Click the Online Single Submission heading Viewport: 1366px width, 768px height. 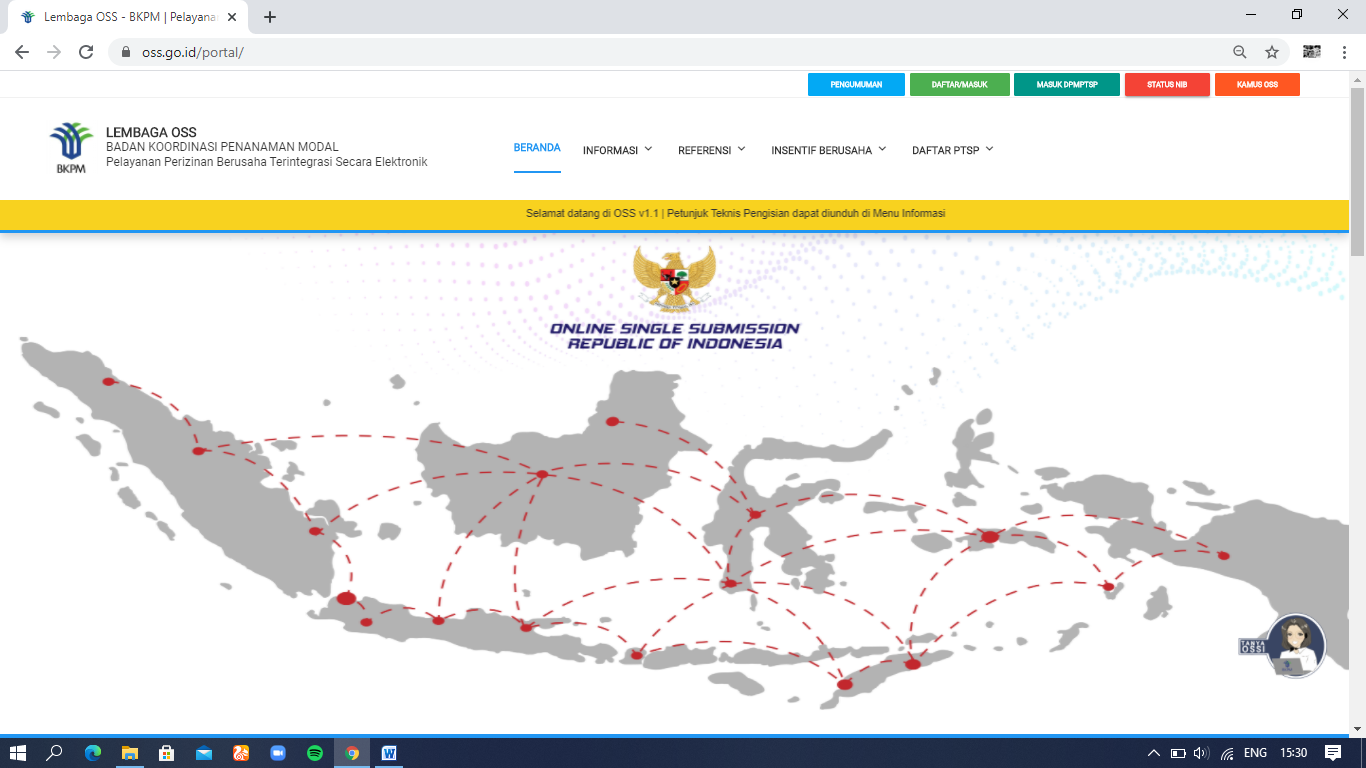(675, 336)
